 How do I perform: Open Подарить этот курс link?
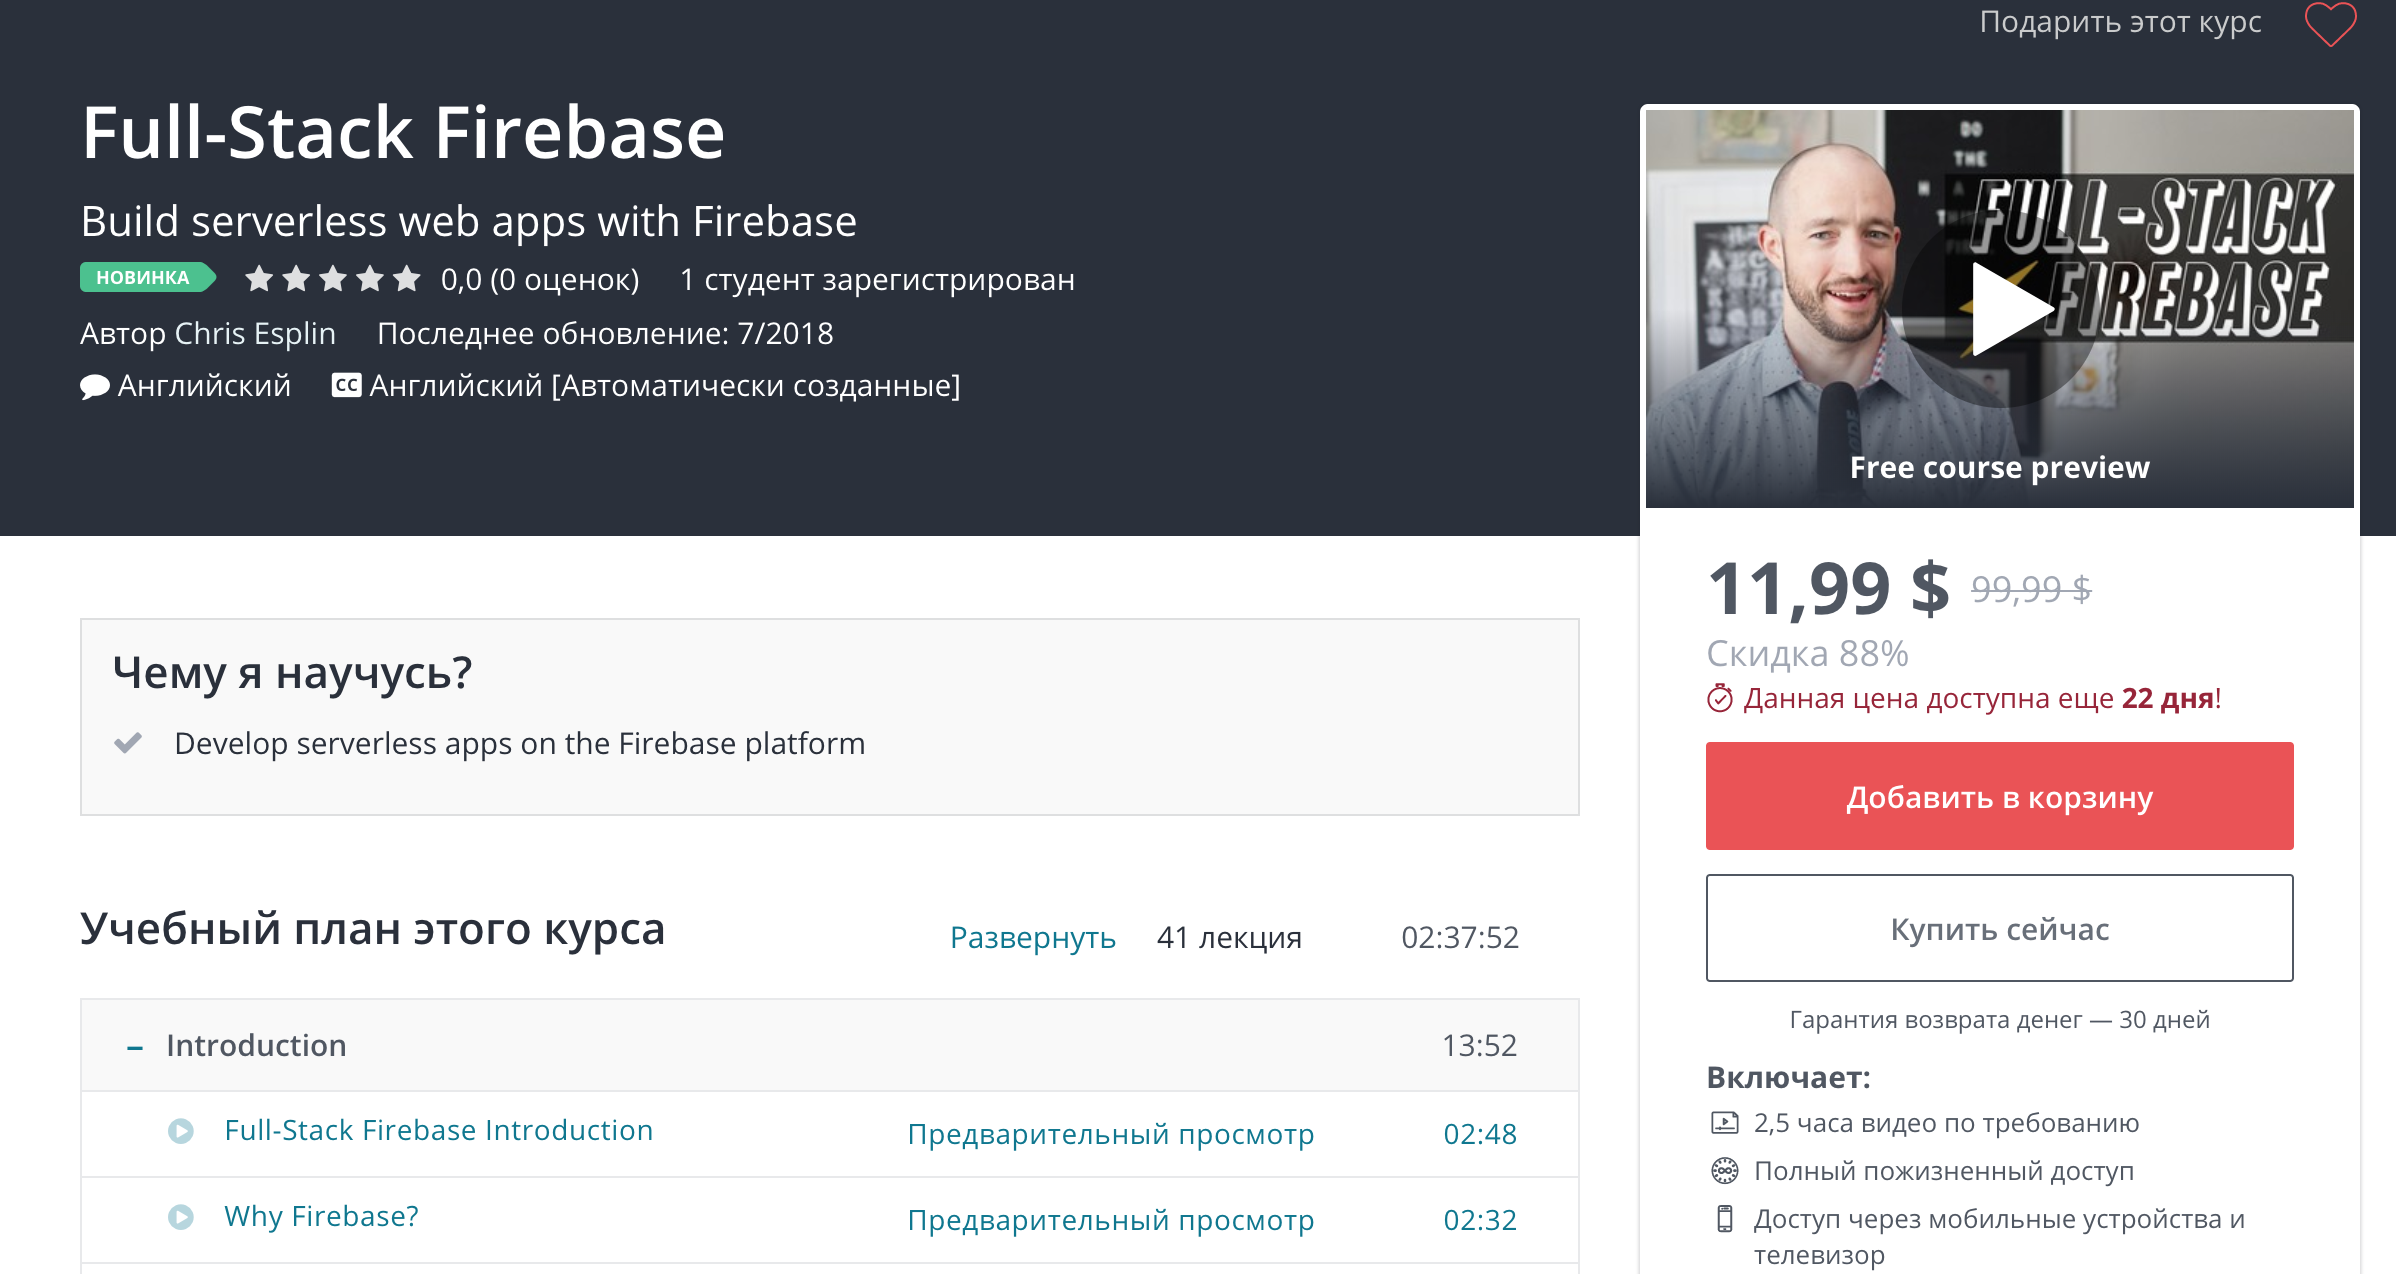point(2120,22)
